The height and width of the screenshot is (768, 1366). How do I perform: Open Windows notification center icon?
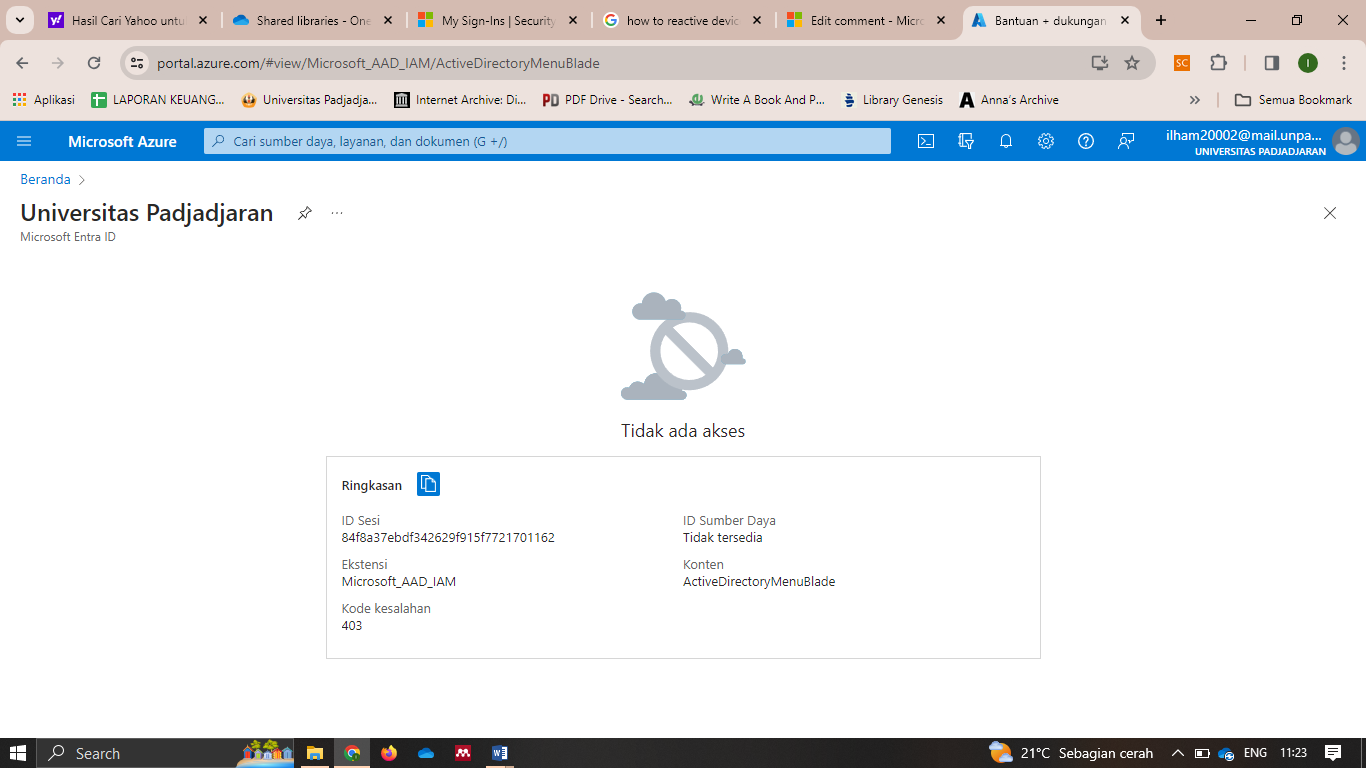1333,753
